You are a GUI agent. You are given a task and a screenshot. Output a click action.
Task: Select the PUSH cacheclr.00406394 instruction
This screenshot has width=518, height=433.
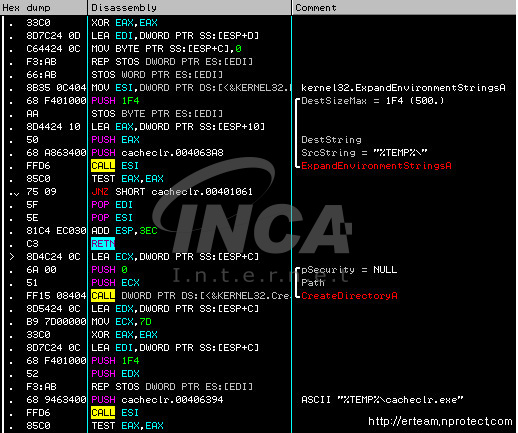157,400
